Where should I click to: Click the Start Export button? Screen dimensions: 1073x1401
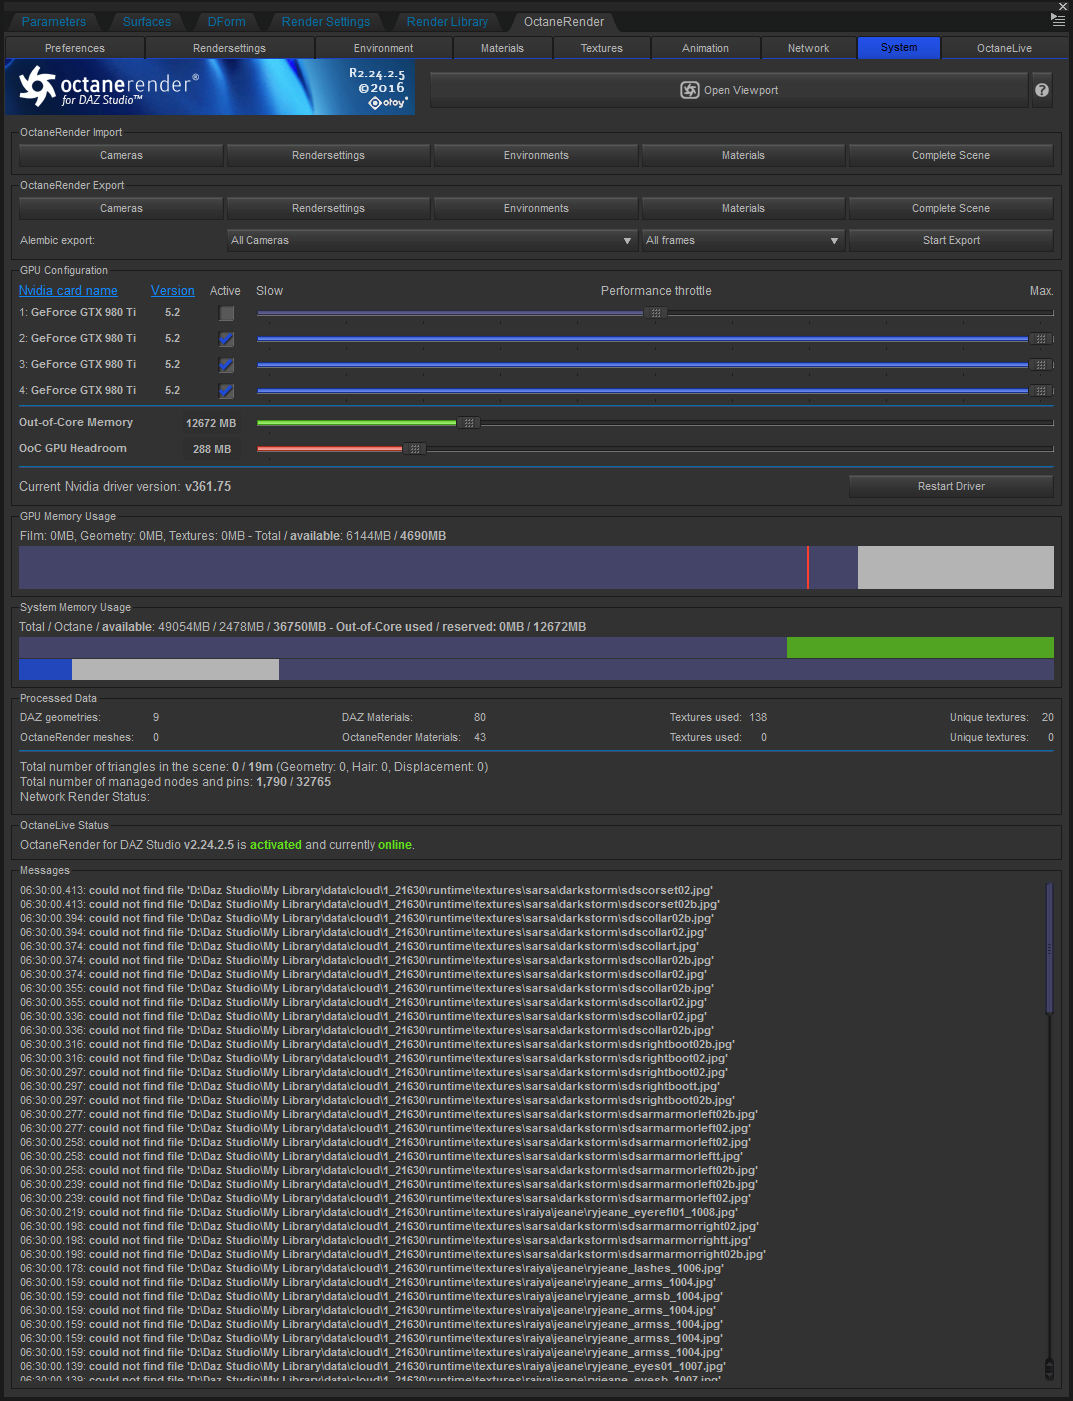951,241
